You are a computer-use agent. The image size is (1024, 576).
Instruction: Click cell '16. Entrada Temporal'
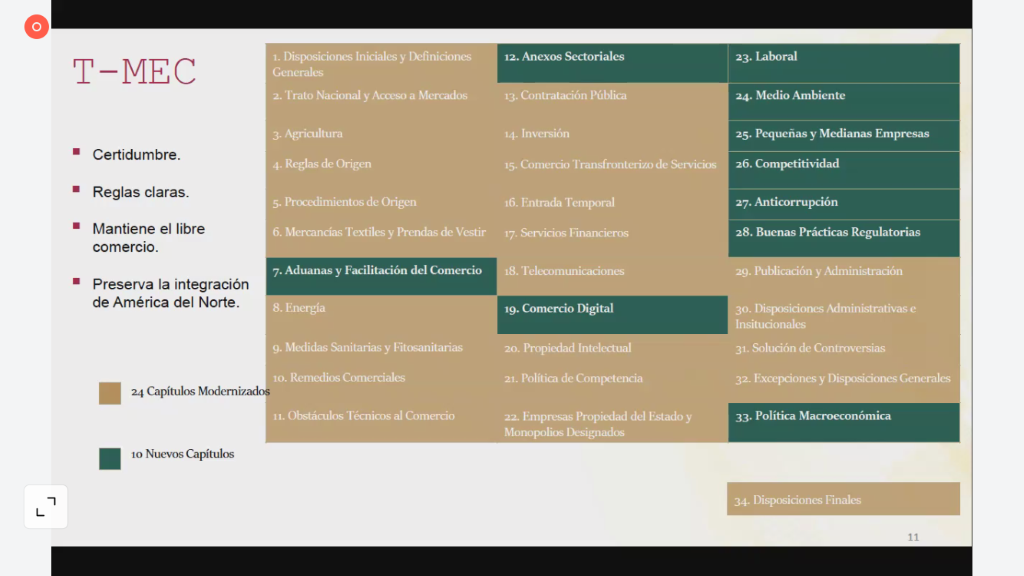point(613,204)
